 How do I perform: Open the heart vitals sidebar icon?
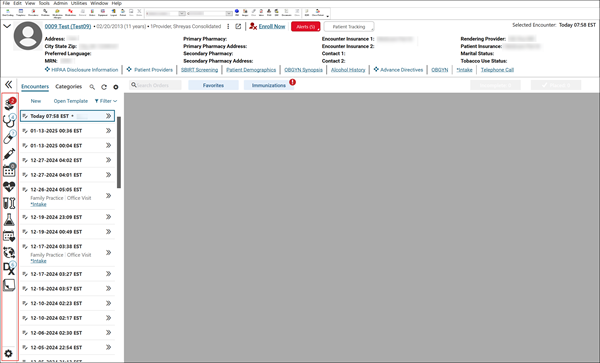(9, 187)
